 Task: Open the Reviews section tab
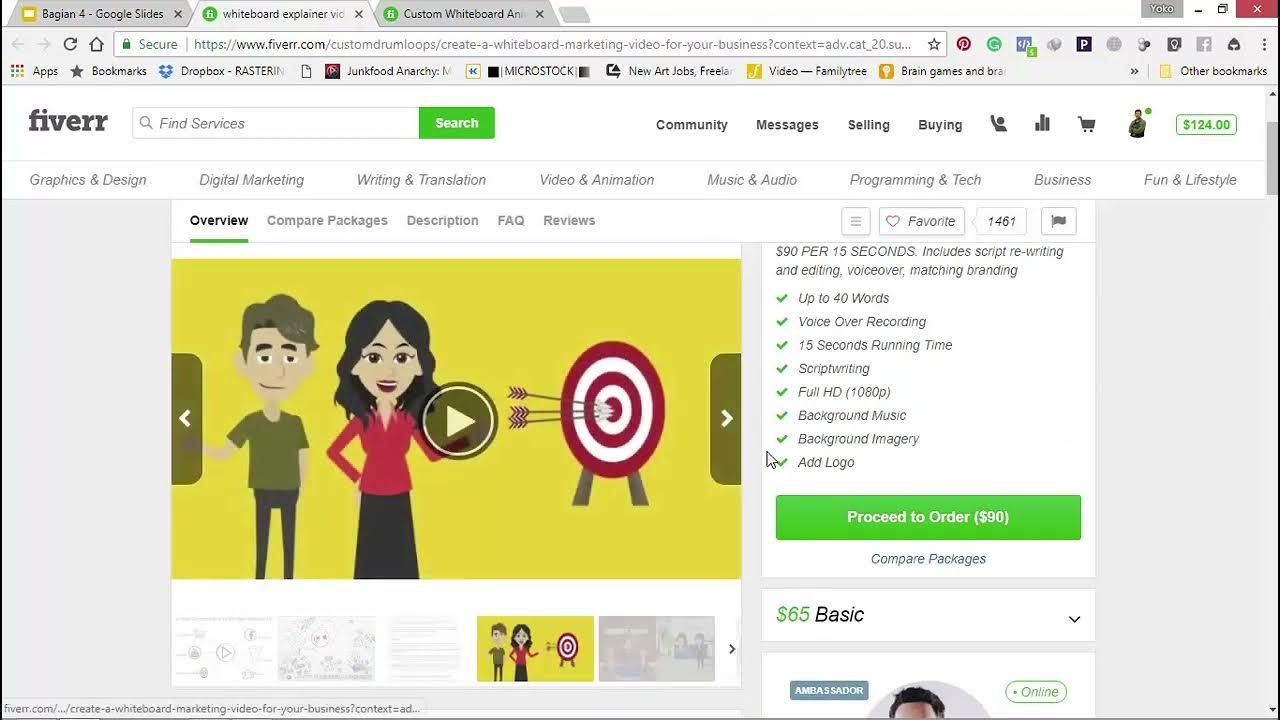(x=569, y=220)
